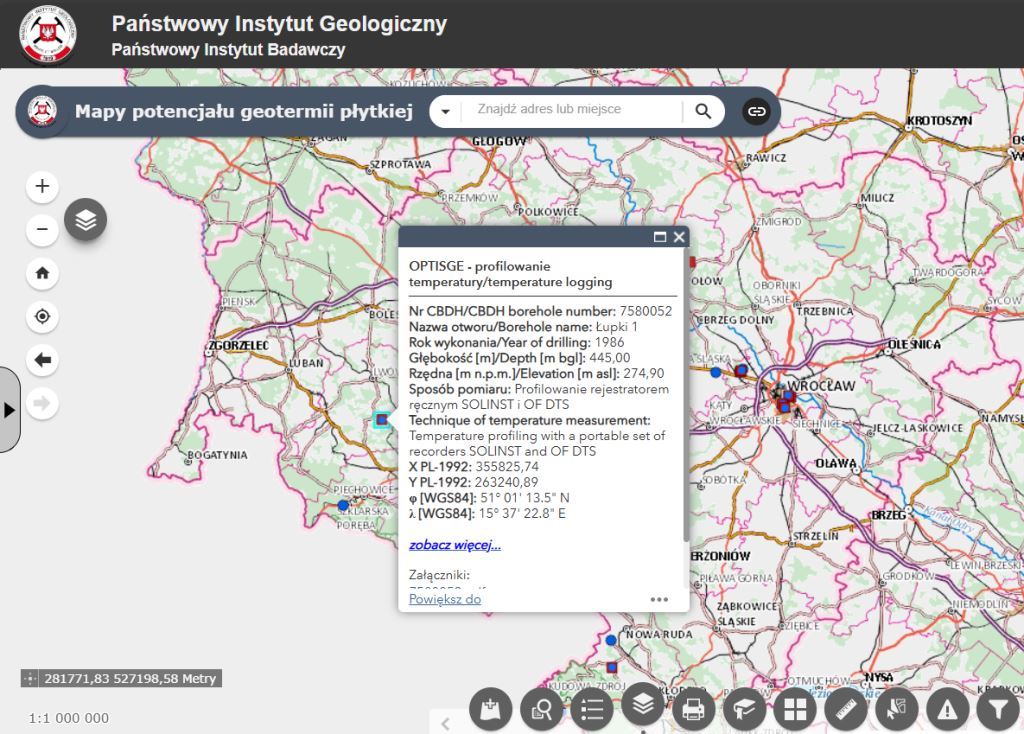Focus the 'Znajdź adres lub miejsce' field
The image size is (1024, 734).
click(x=571, y=110)
